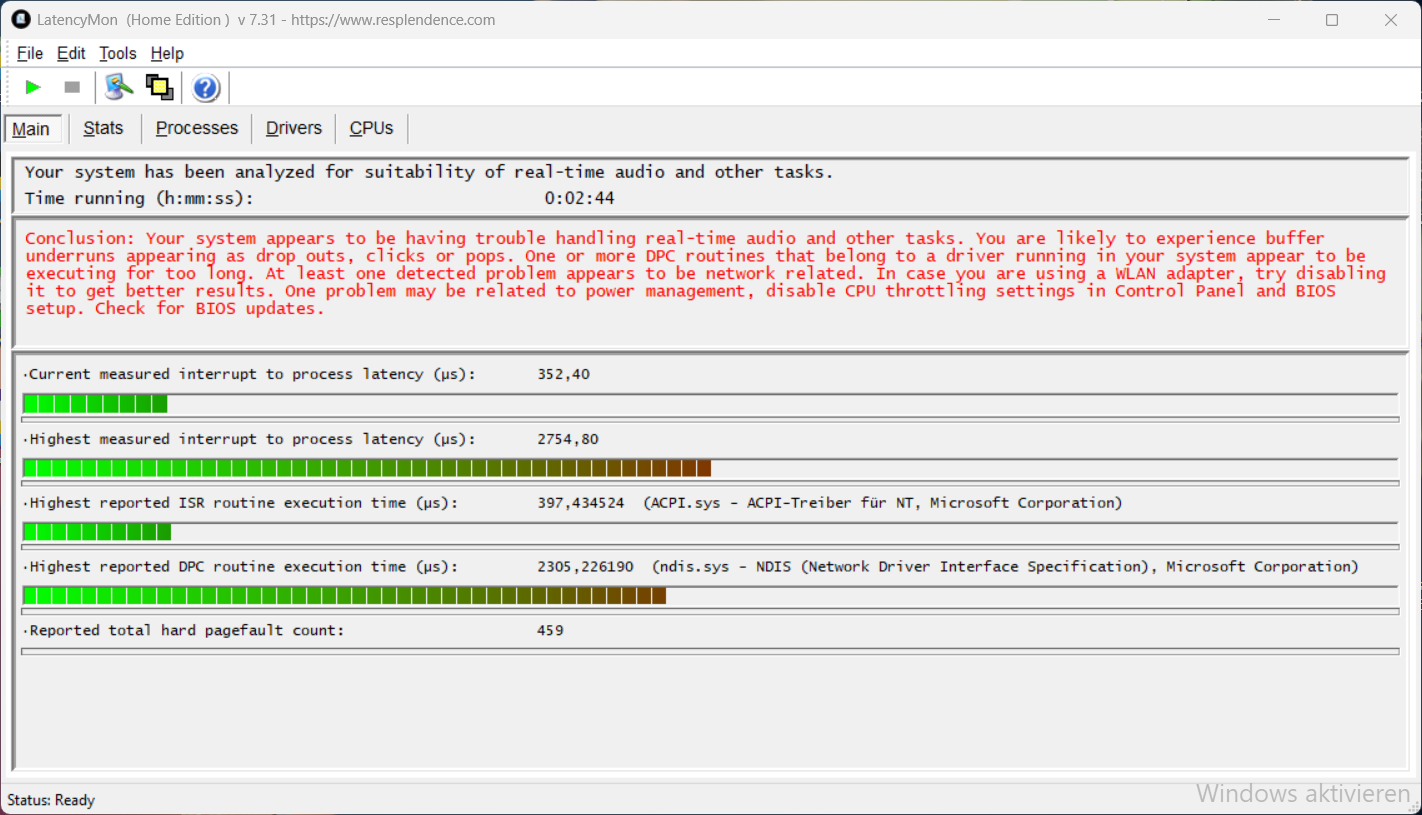Maximize the LatencyMon window
This screenshot has height=815, width=1422.
tap(1332, 20)
